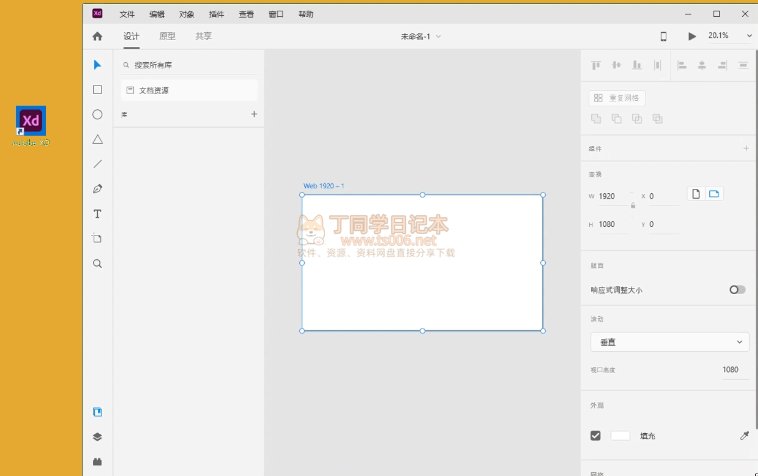
Task: Open the 文件 menu
Action: 127,14
